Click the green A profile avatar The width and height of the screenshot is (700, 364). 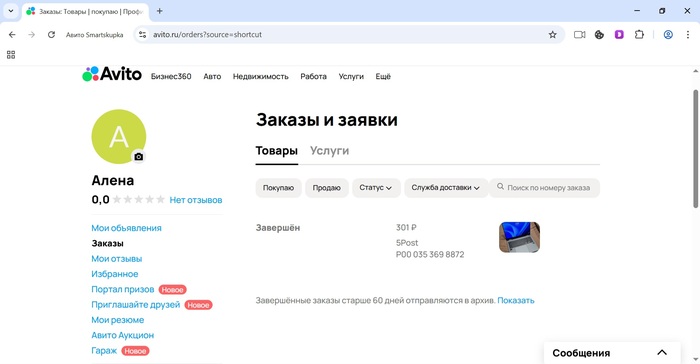coord(119,137)
